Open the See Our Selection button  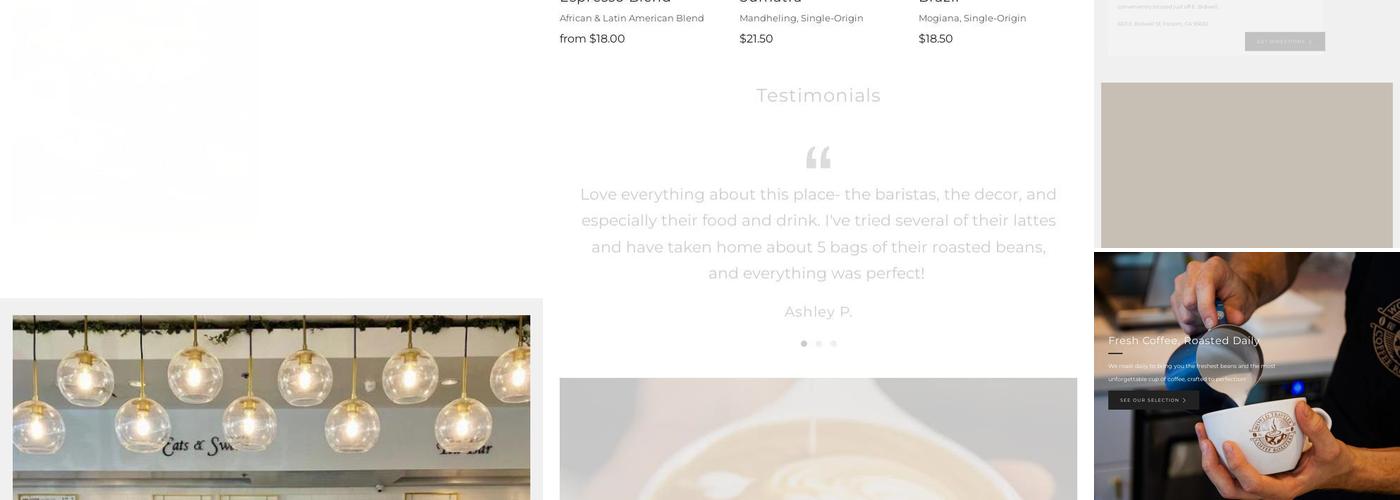1153,400
